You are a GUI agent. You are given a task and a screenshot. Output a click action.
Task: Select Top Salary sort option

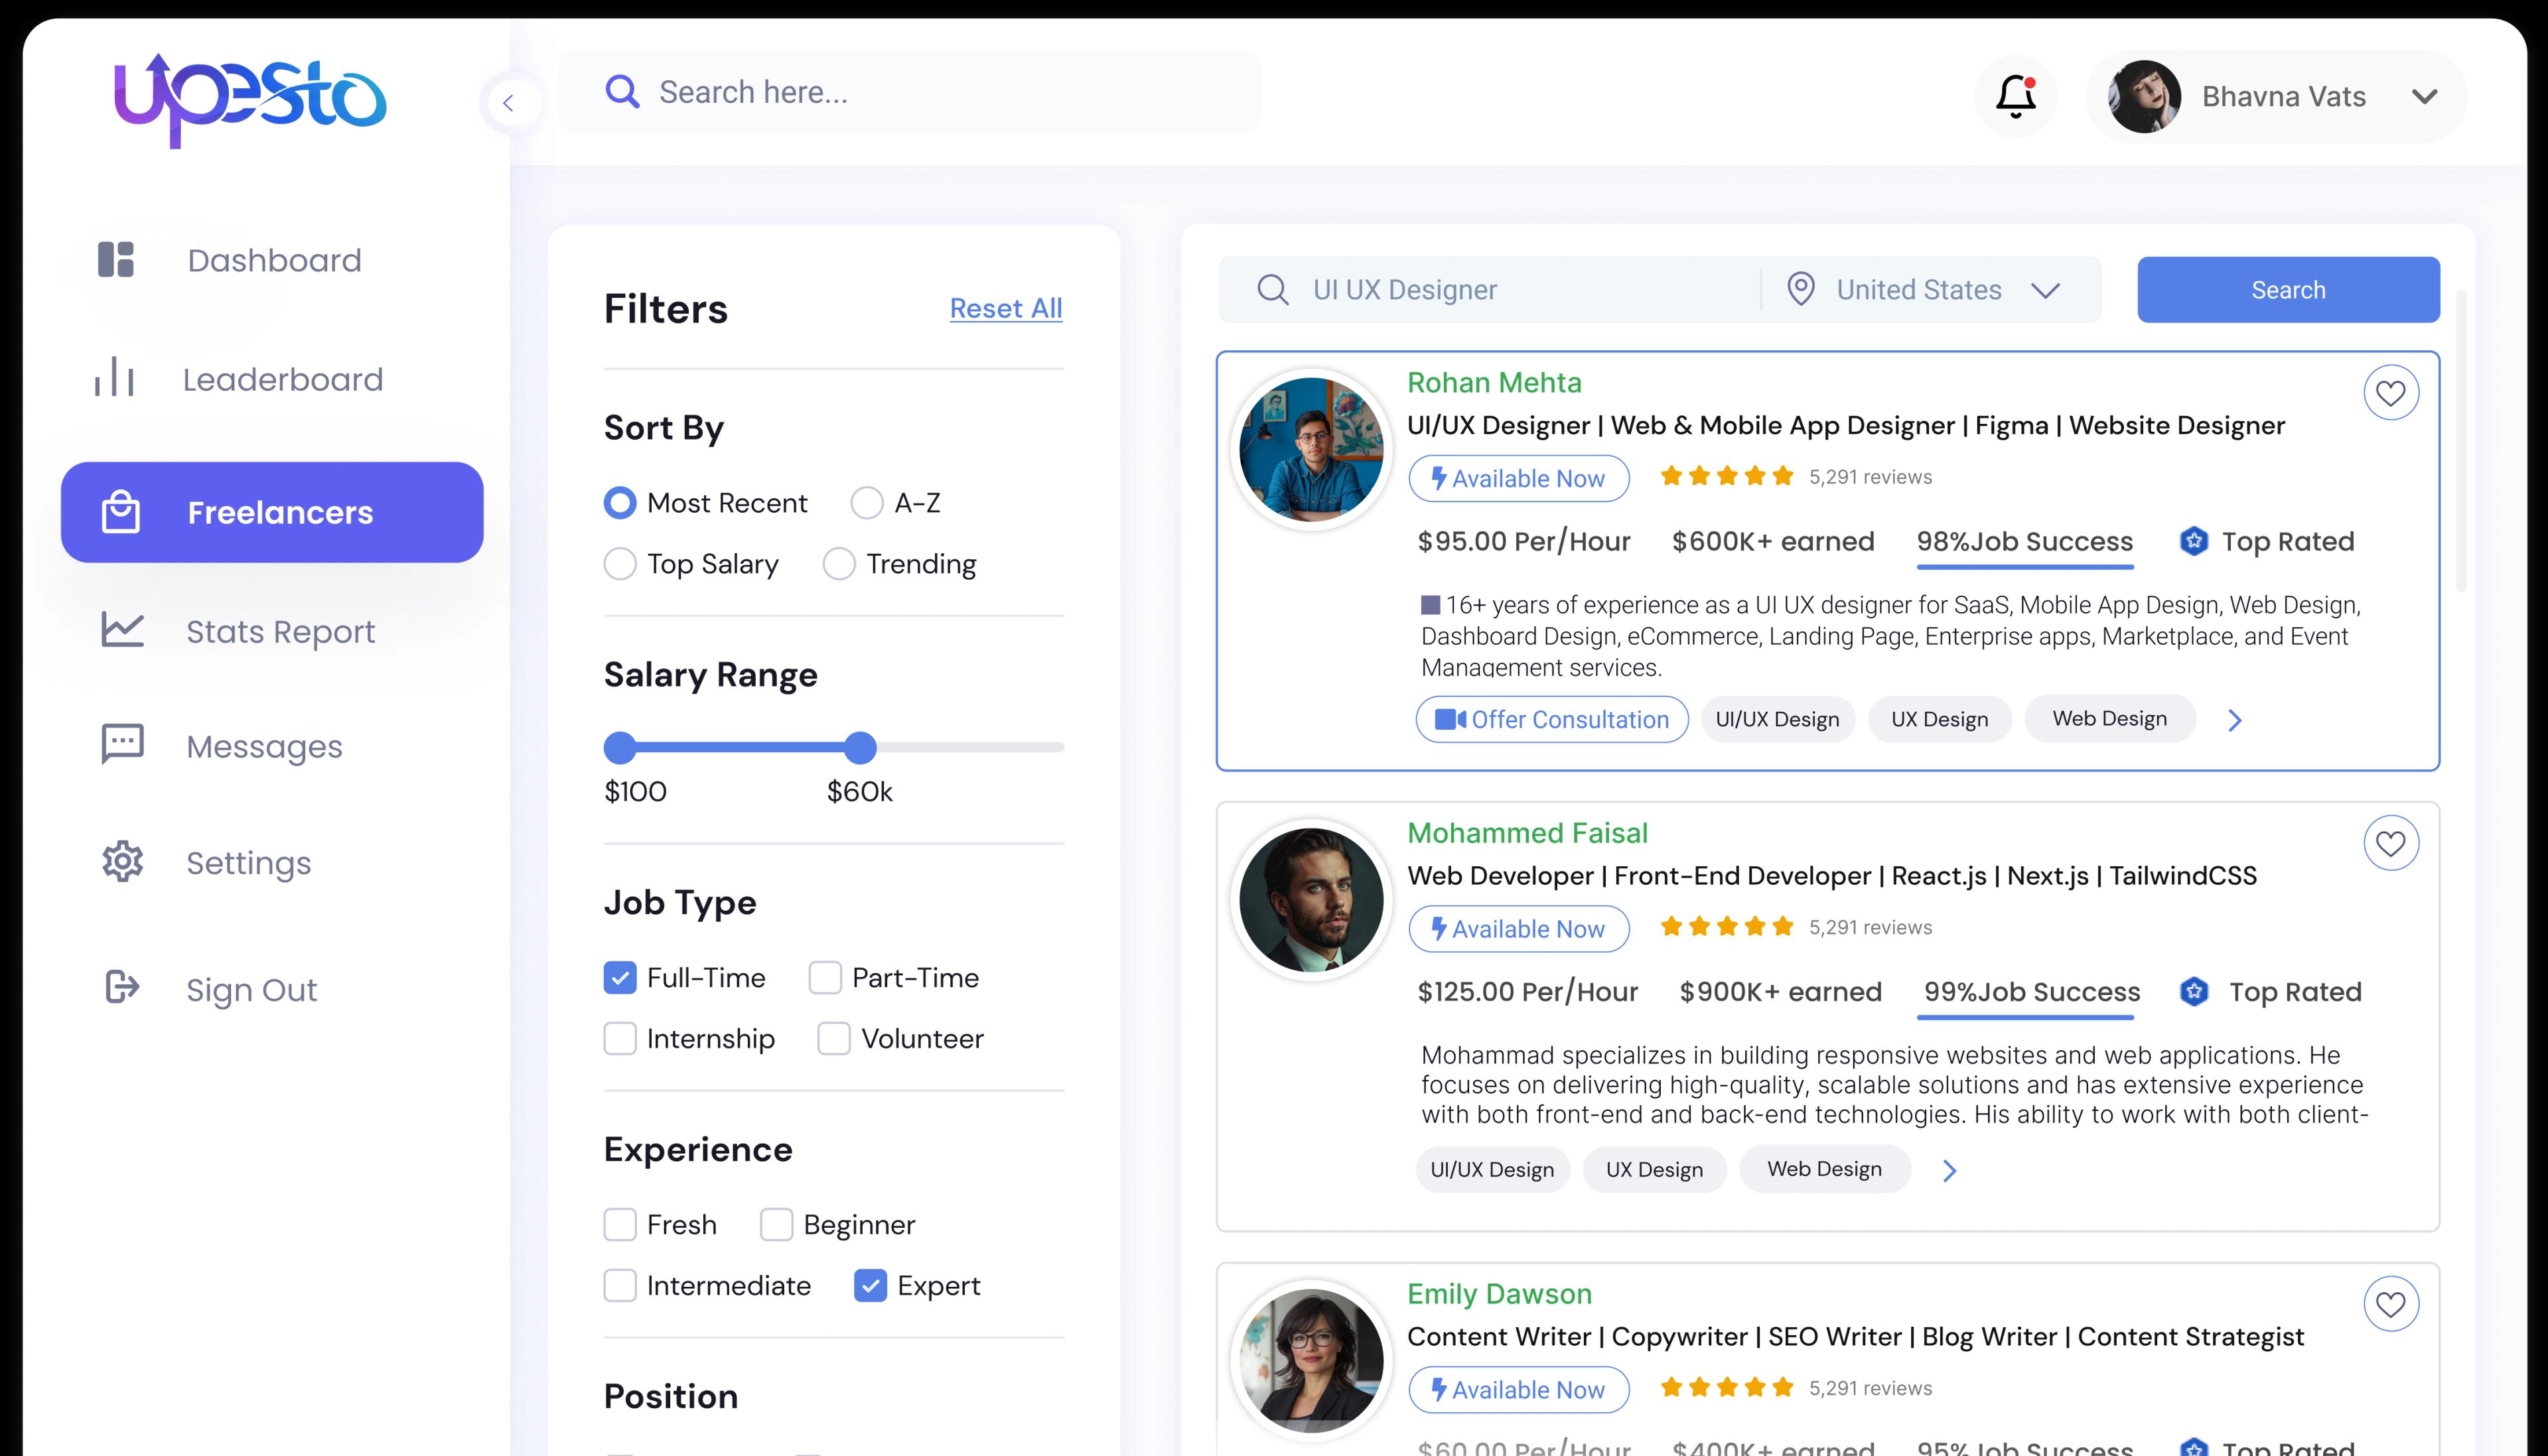click(620, 563)
